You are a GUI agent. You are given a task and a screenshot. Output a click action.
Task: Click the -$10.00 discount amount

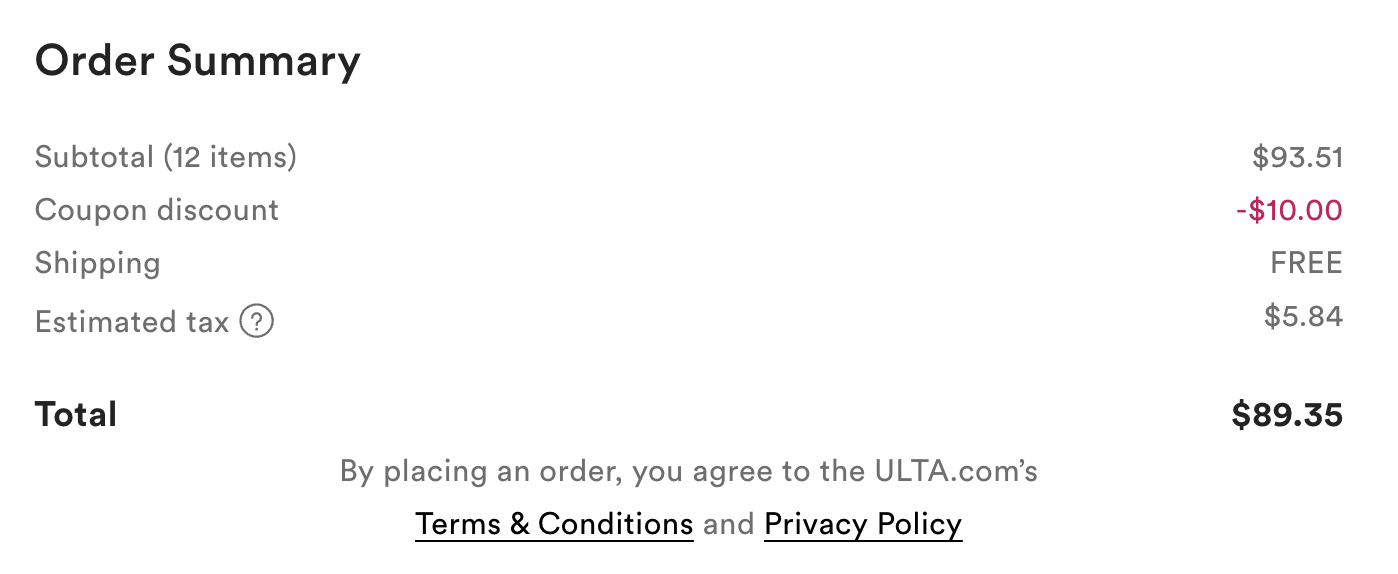tap(1288, 210)
